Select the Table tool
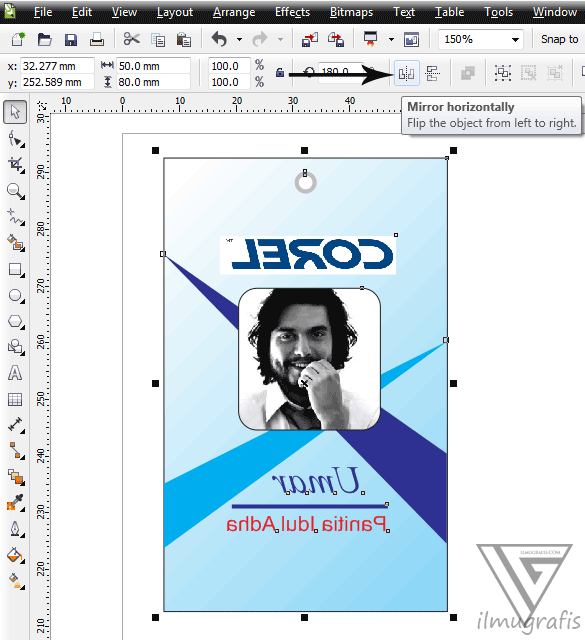585x640 pixels. 15,399
